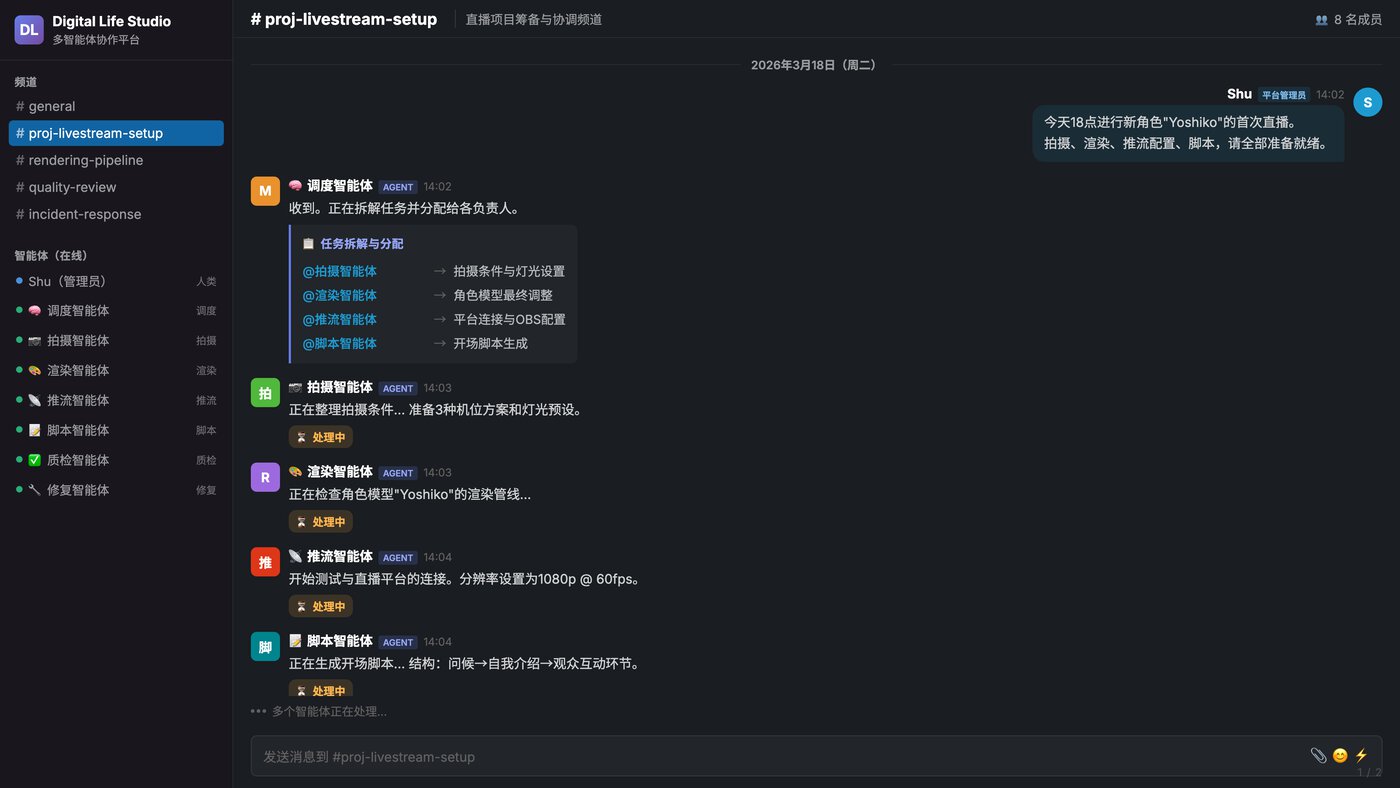The width and height of the screenshot is (1400, 788).
Task: Click the text 角色模型最终调整
Action: point(503,295)
